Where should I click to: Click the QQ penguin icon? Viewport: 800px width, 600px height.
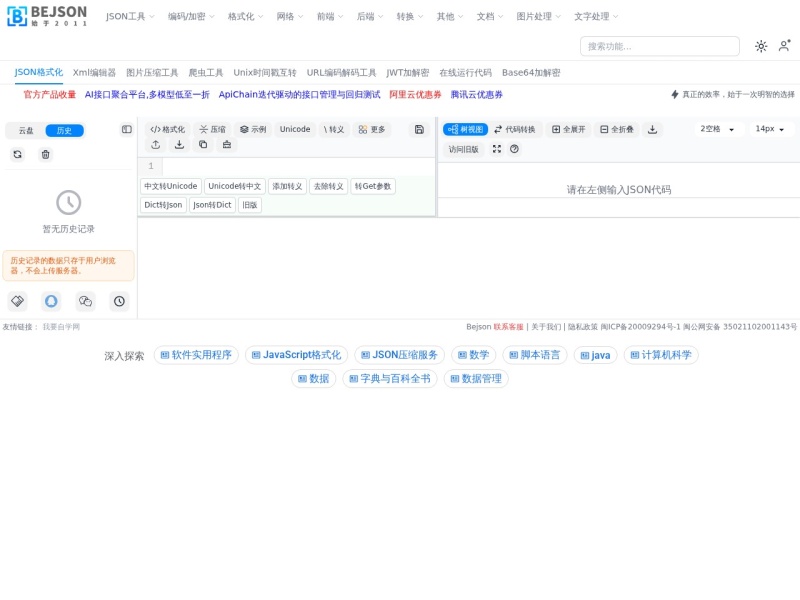pyautogui.click(x=51, y=301)
